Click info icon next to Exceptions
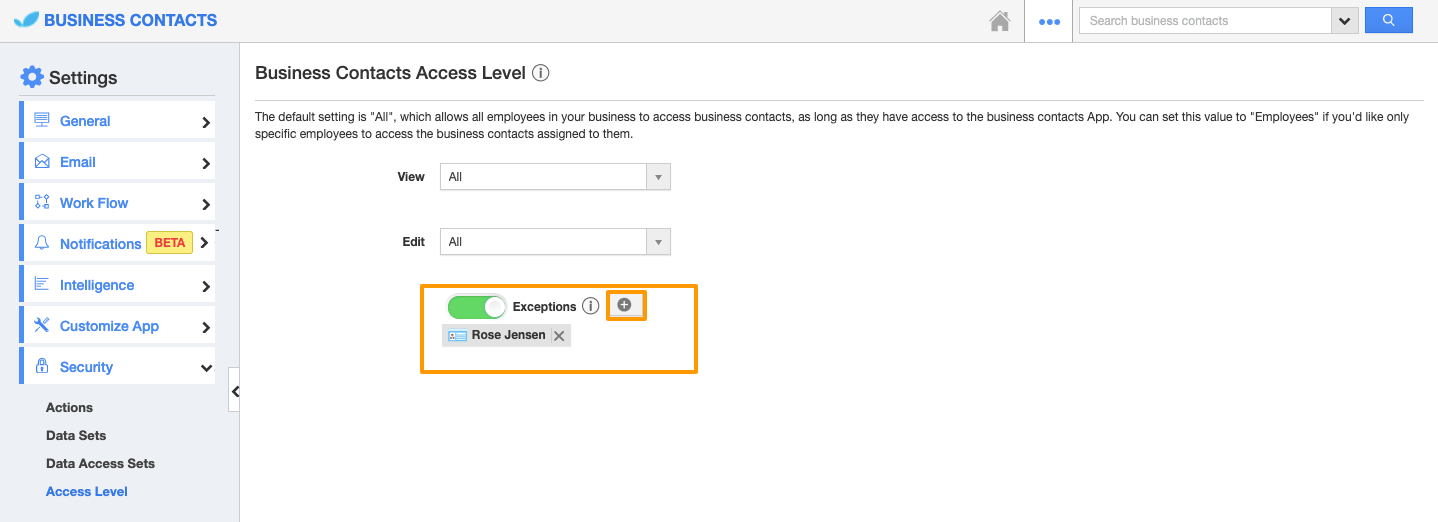The image size is (1438, 522). [x=590, y=306]
